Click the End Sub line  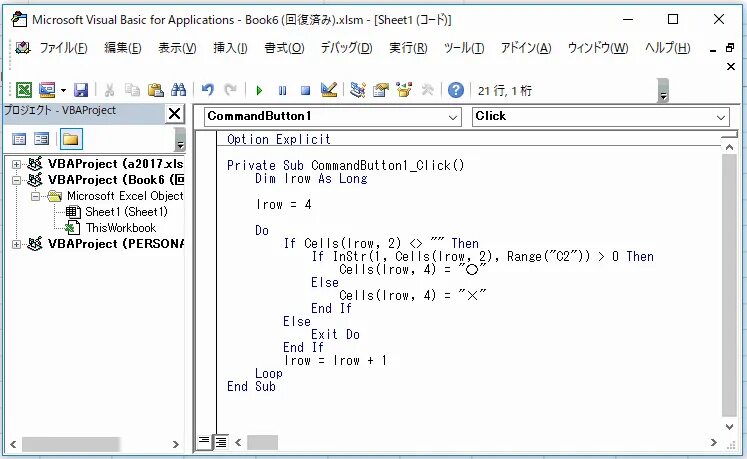pyautogui.click(x=251, y=386)
